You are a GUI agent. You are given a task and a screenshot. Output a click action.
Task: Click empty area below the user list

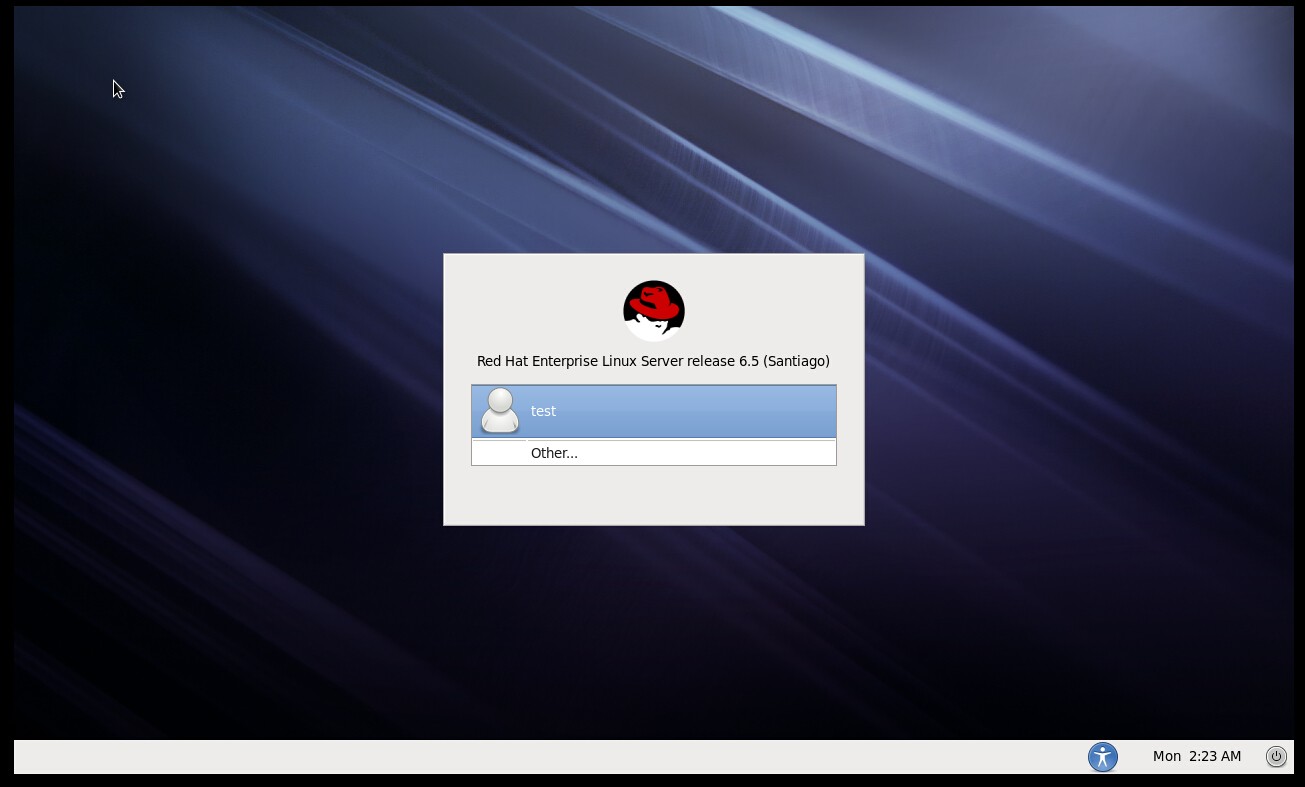pyautogui.click(x=653, y=495)
